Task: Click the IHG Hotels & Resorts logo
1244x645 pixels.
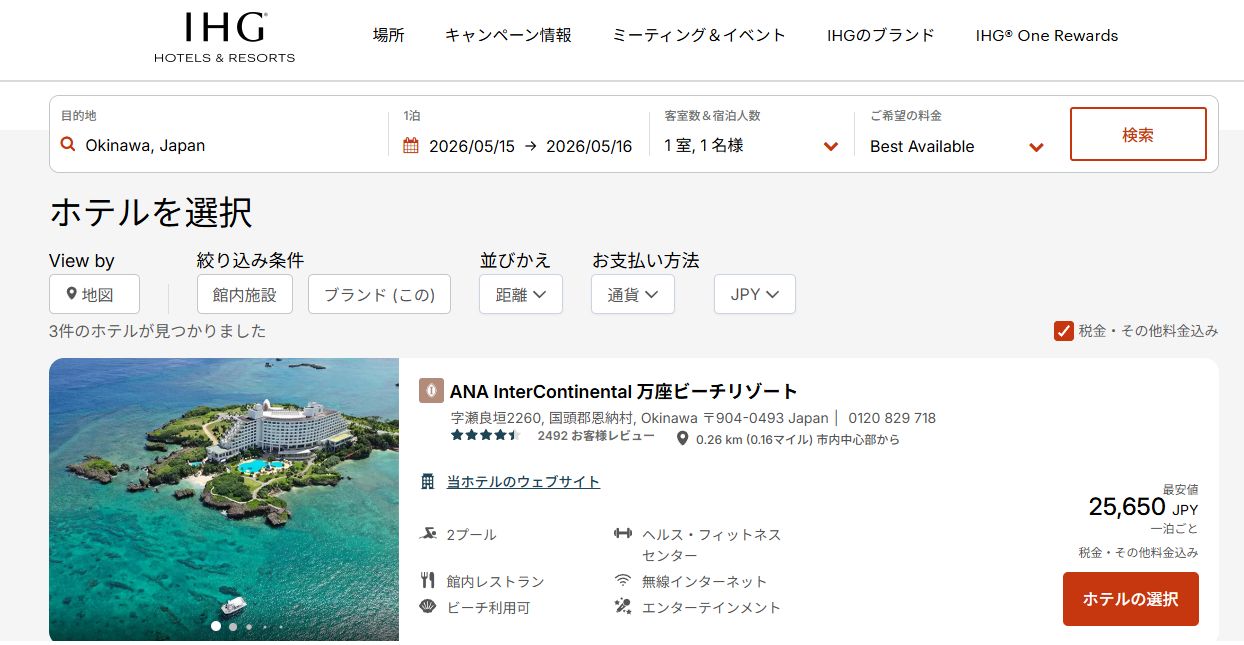Action: [x=224, y=37]
